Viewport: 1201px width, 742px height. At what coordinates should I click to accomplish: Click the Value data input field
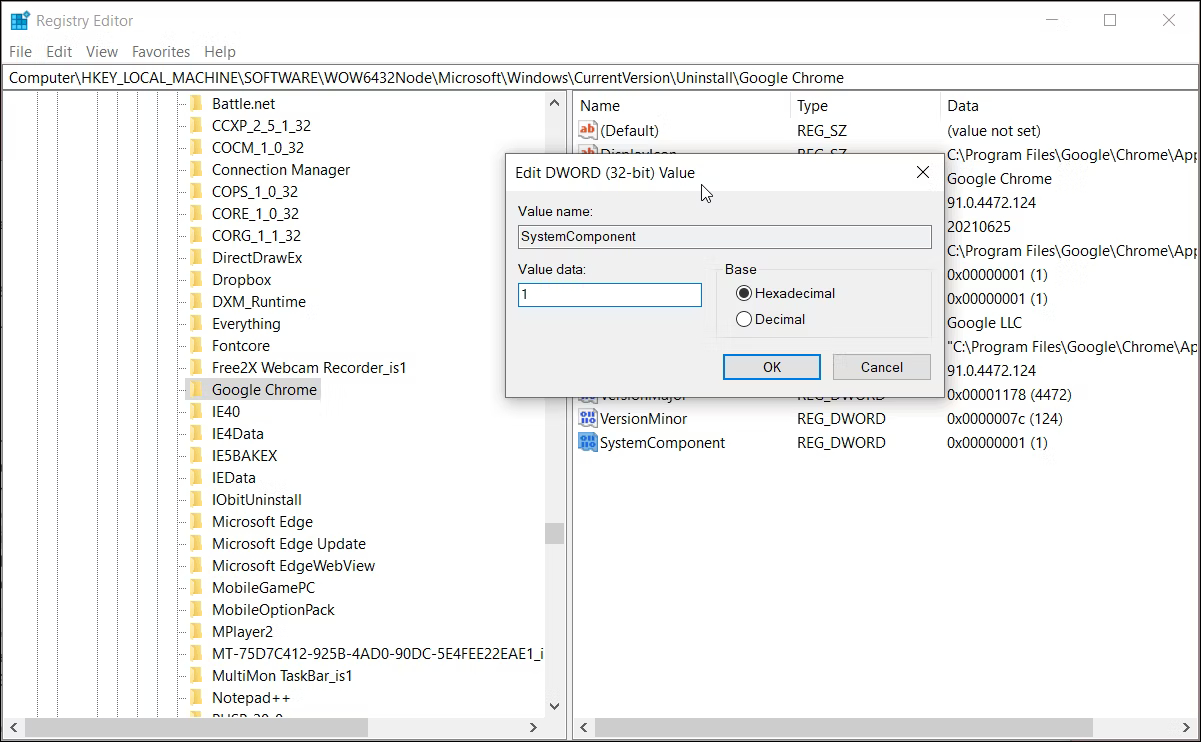point(610,295)
